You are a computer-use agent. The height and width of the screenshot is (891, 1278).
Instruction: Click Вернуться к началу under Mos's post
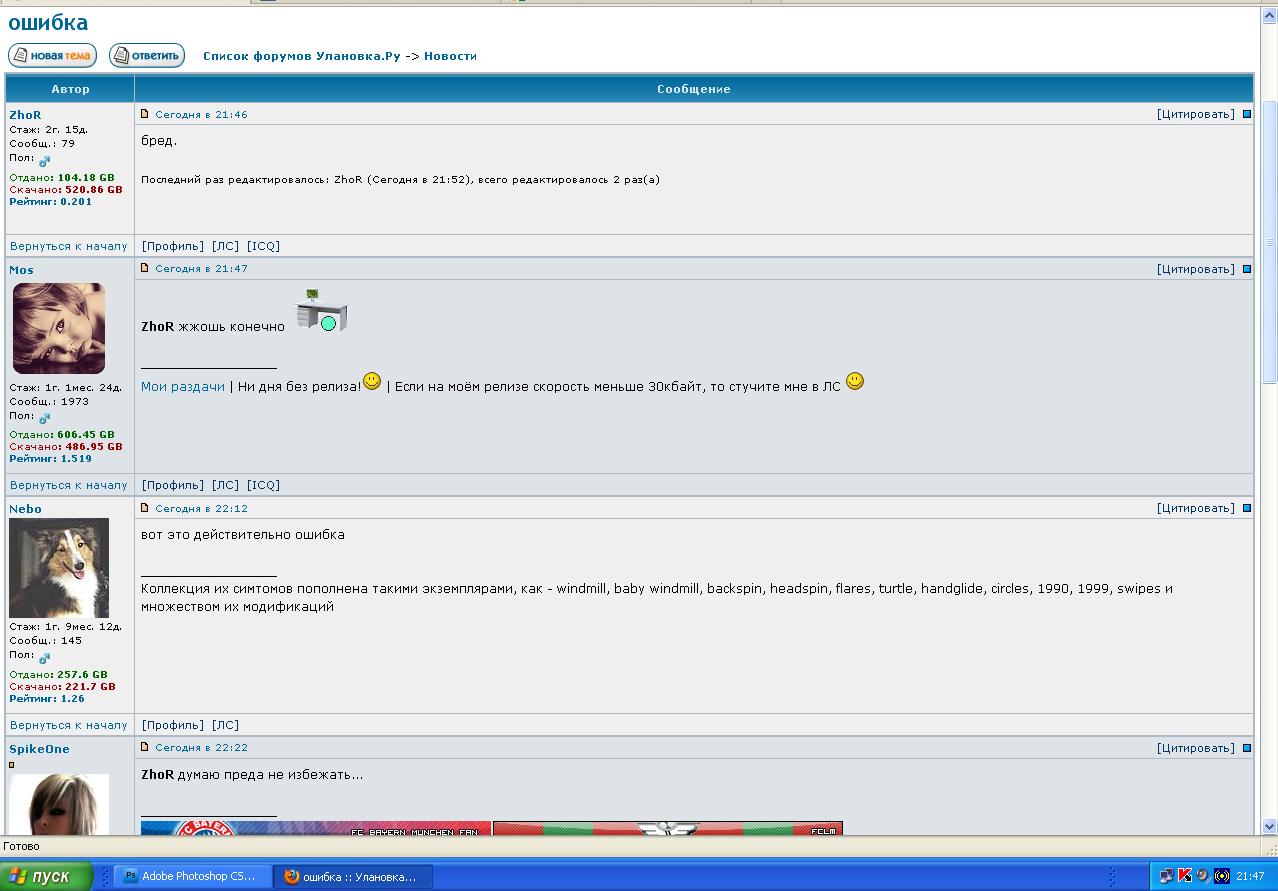pyautogui.click(x=69, y=485)
